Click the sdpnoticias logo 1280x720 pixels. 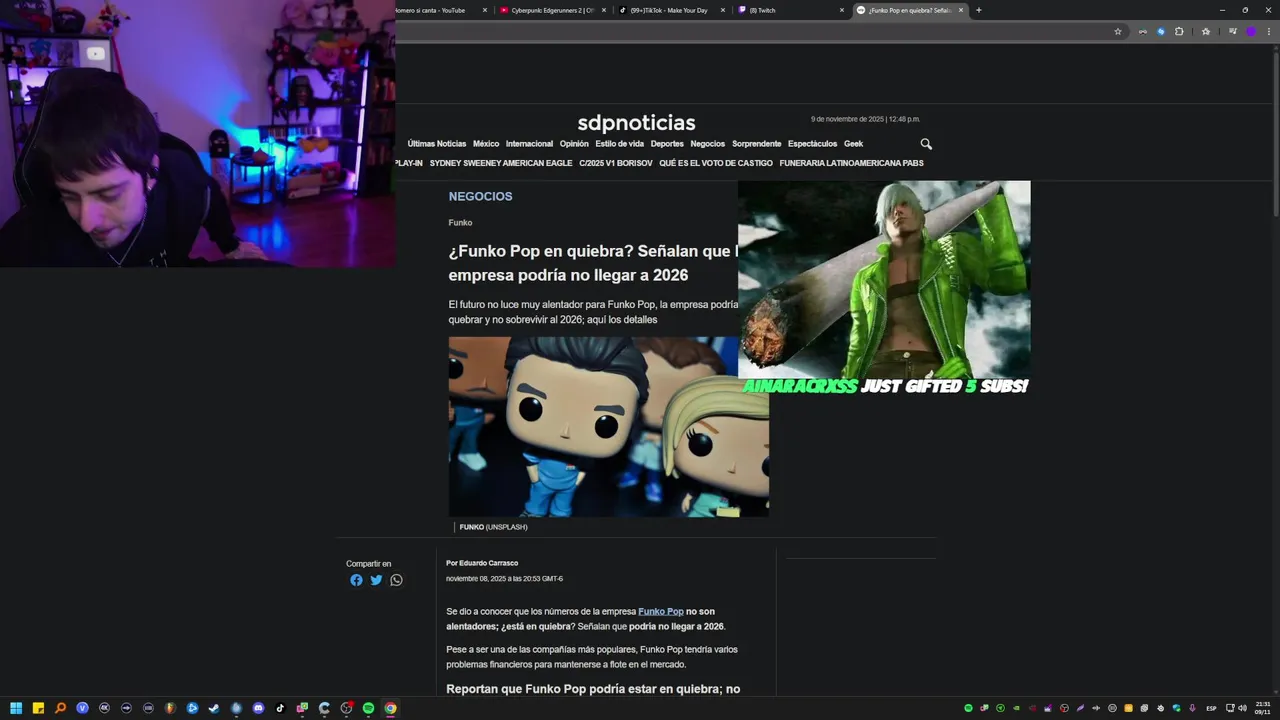click(x=636, y=123)
